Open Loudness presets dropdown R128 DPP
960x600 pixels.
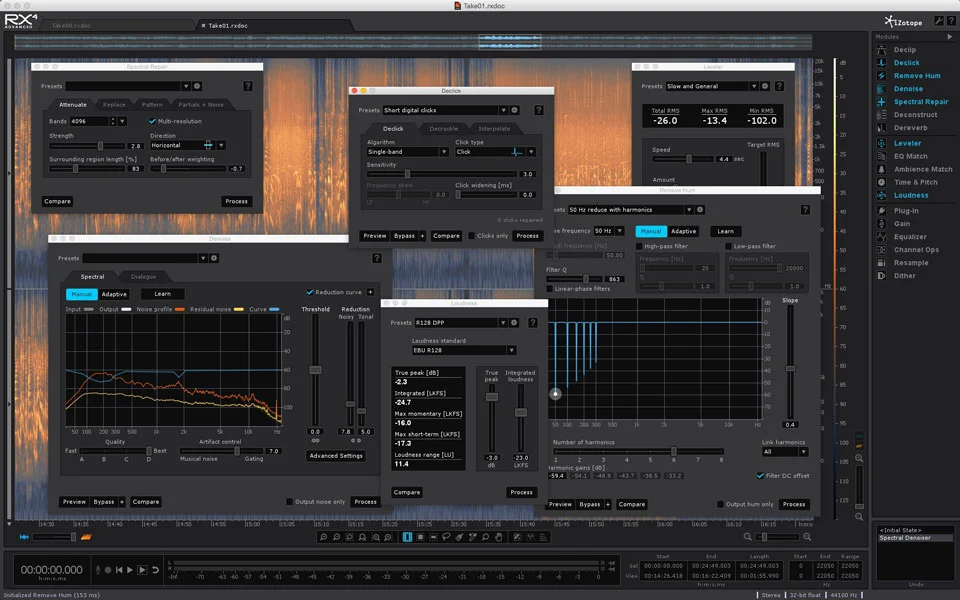(460, 323)
